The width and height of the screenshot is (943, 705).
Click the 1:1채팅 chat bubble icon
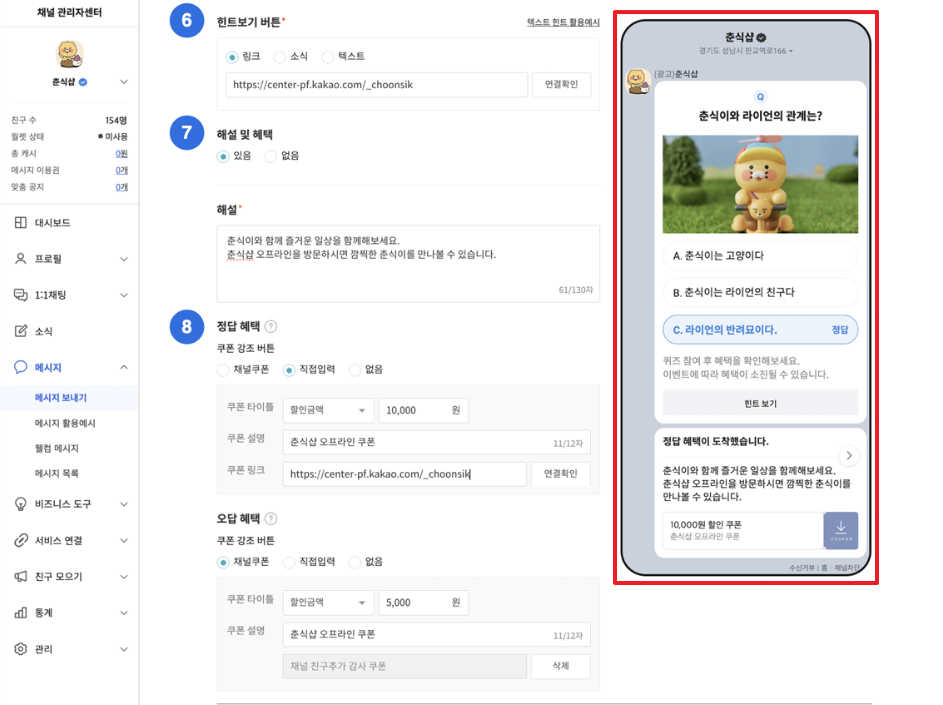20,295
